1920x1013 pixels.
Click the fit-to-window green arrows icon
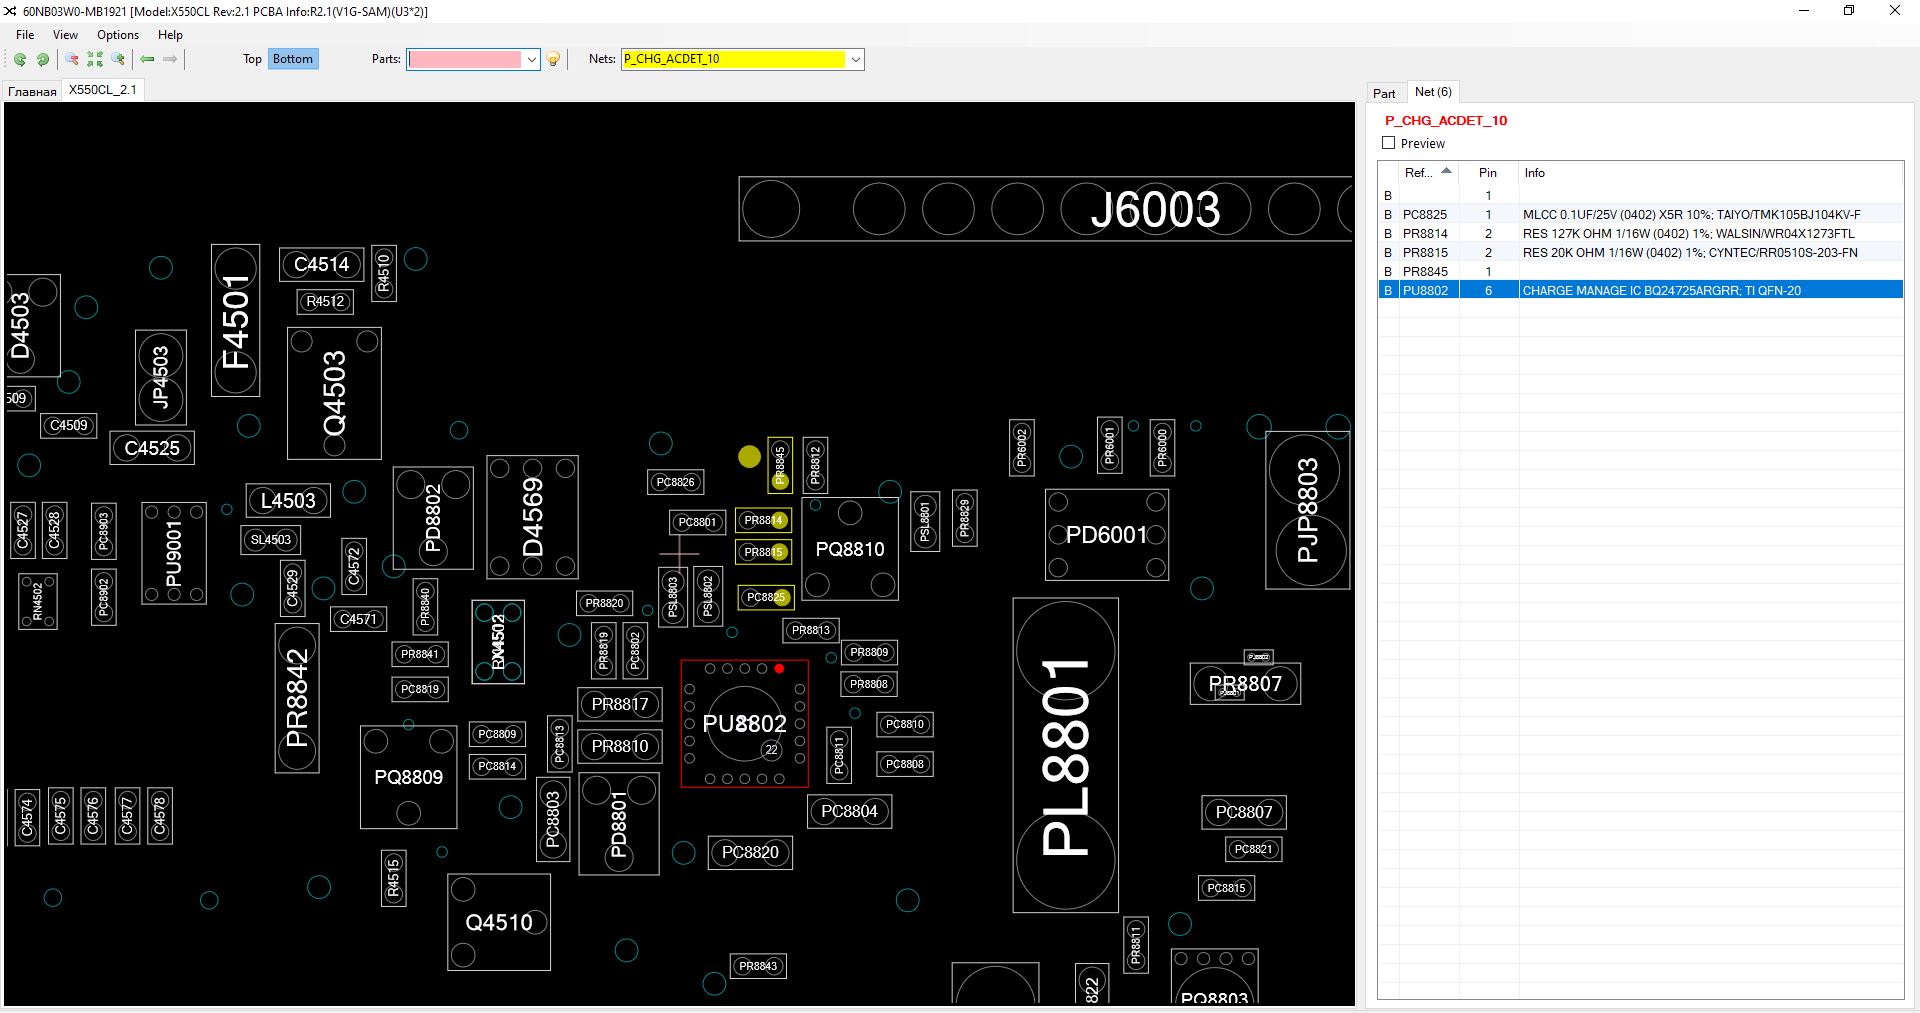coord(95,60)
